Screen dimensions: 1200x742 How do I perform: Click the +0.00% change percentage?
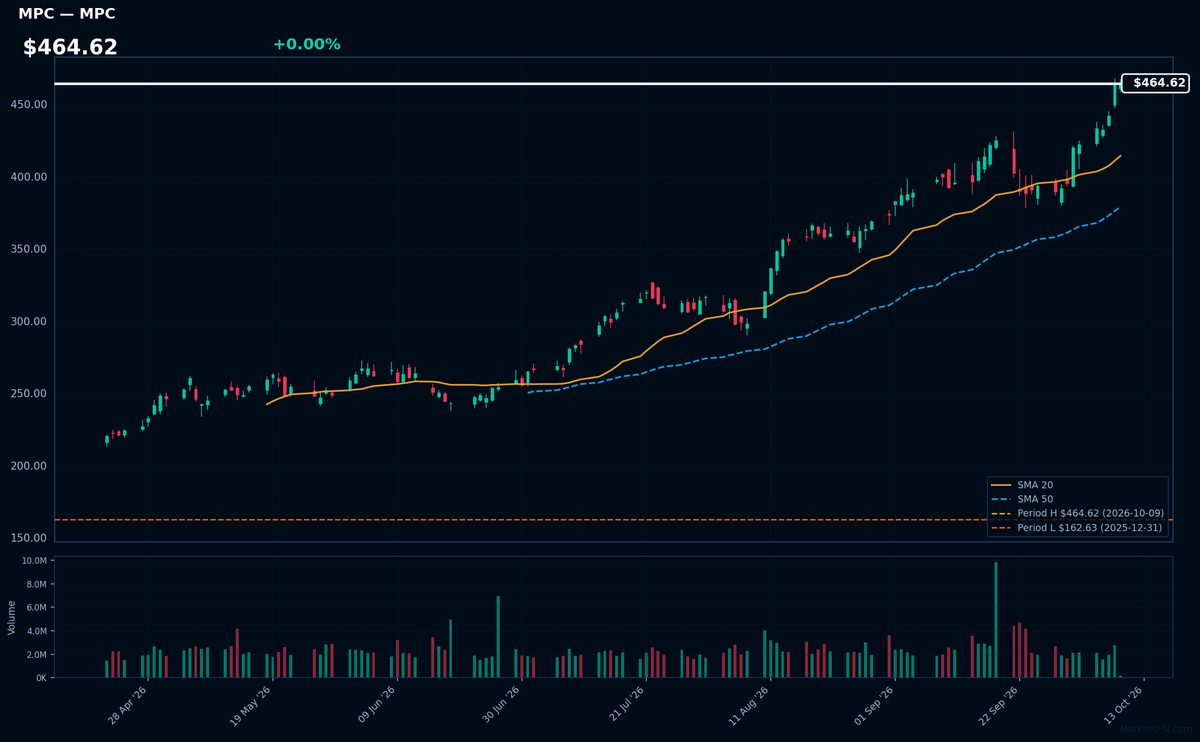pyautogui.click(x=306, y=44)
